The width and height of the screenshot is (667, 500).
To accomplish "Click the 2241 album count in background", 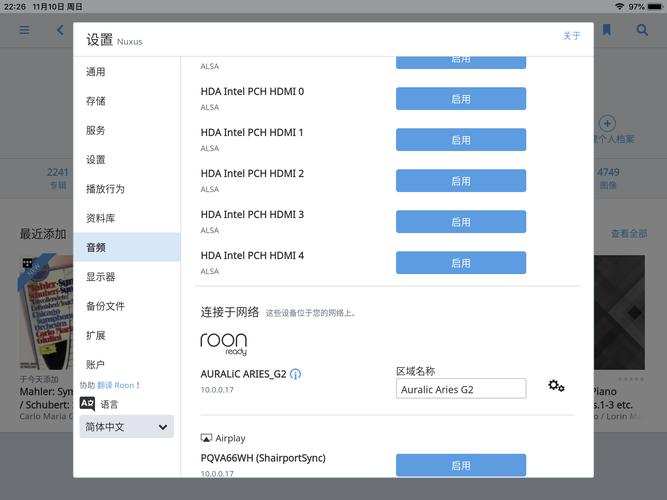I will [x=57, y=172].
